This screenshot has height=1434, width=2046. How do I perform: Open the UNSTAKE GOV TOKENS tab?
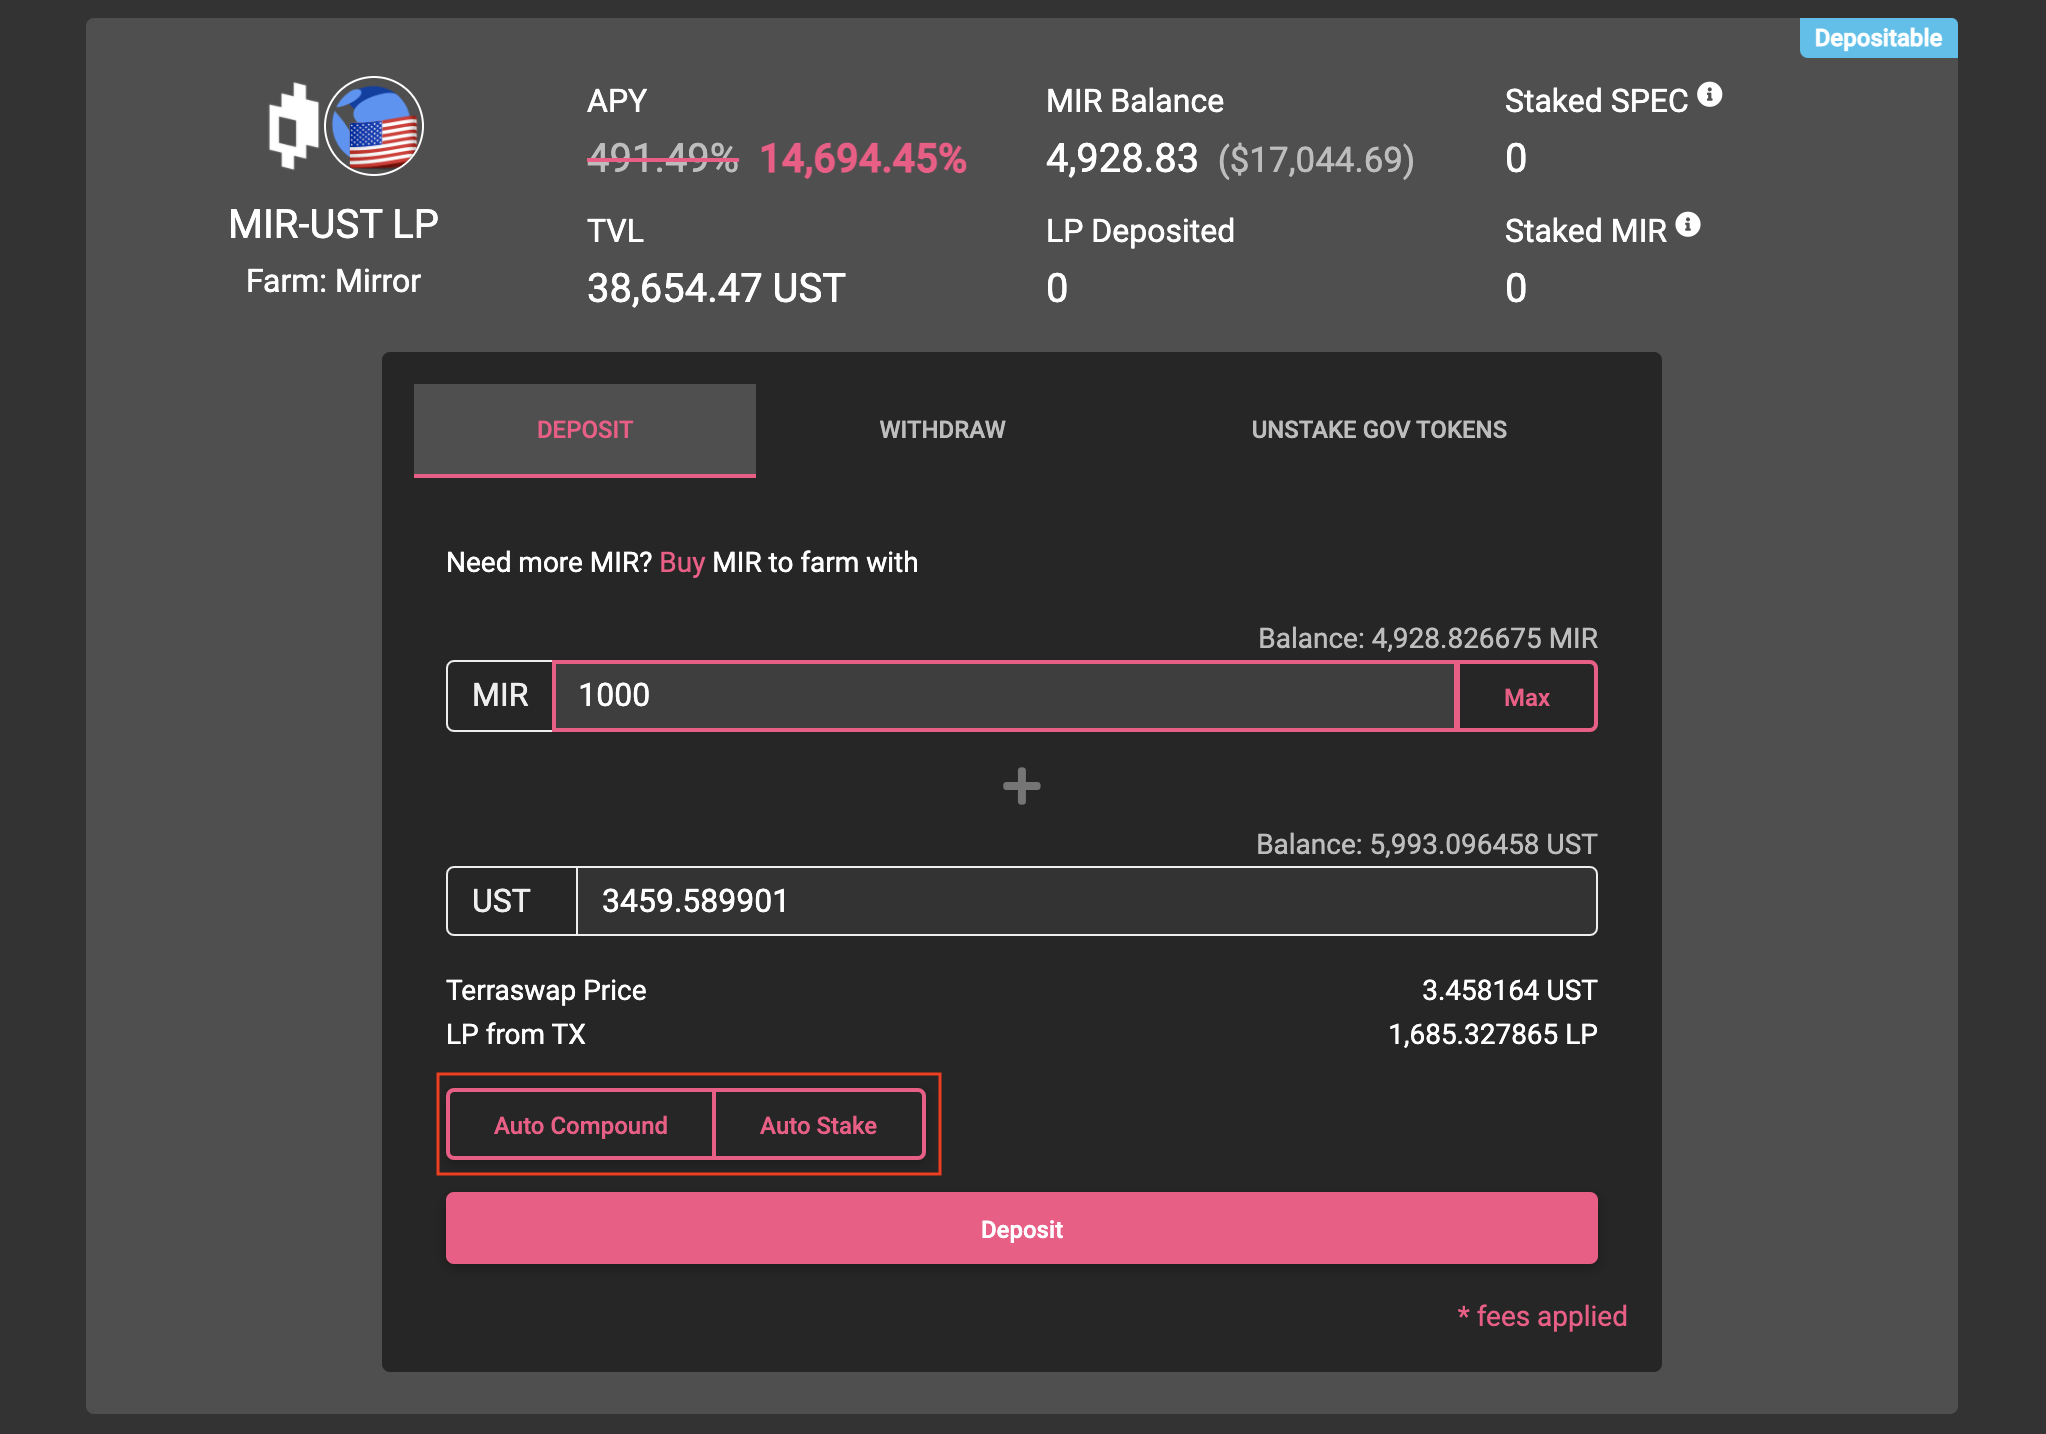1379,430
